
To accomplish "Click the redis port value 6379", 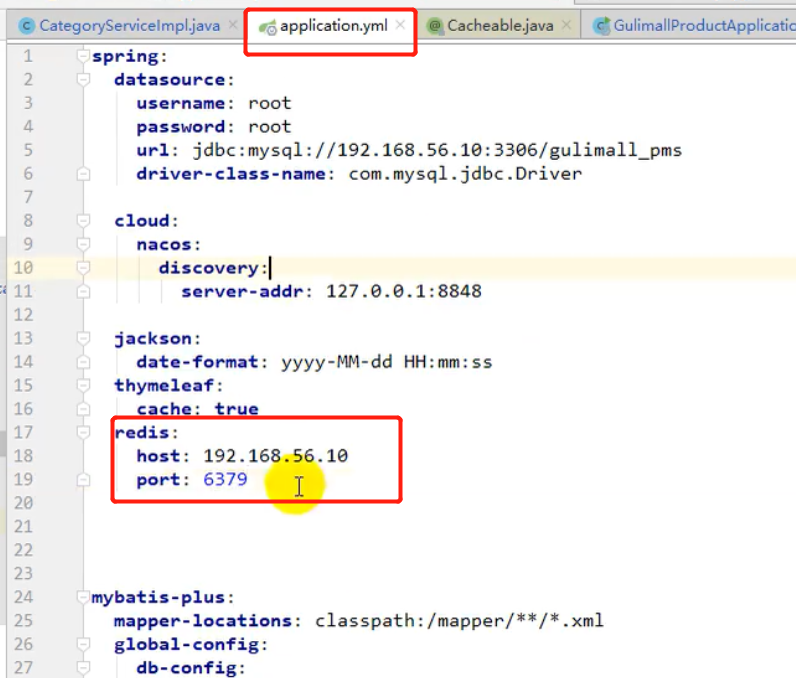I will tap(225, 479).
